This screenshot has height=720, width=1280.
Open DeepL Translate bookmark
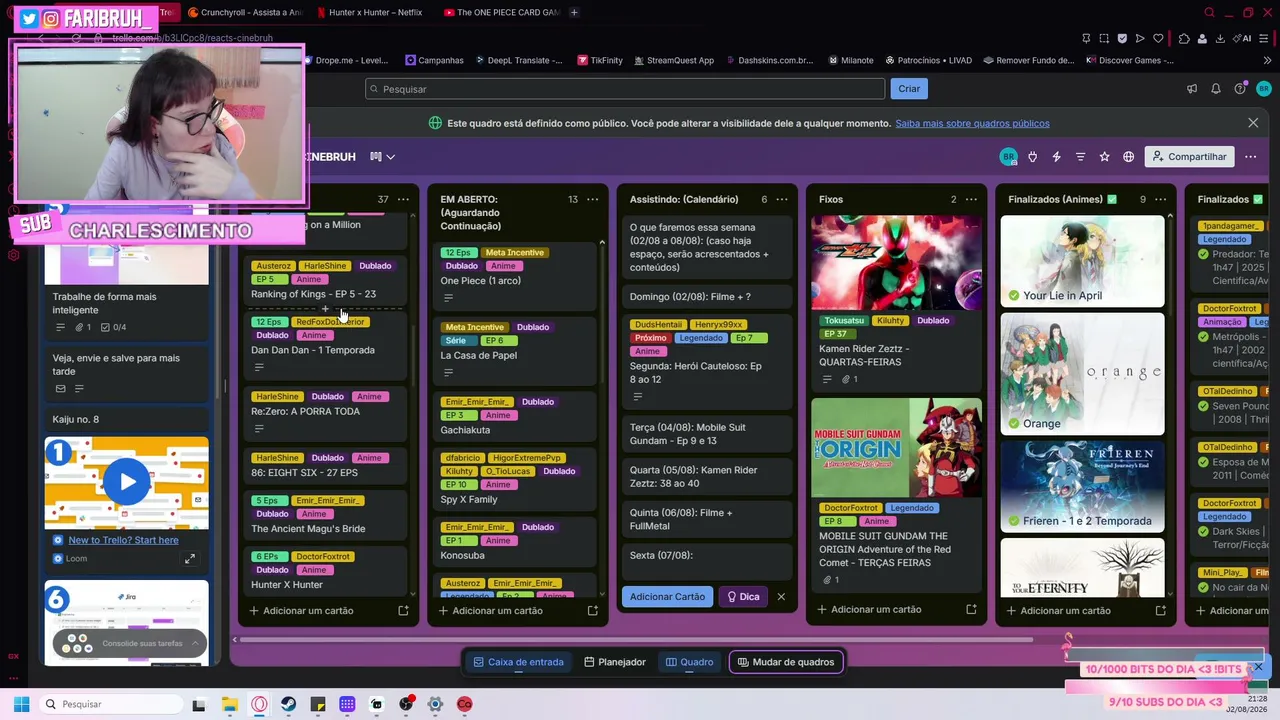(517, 60)
